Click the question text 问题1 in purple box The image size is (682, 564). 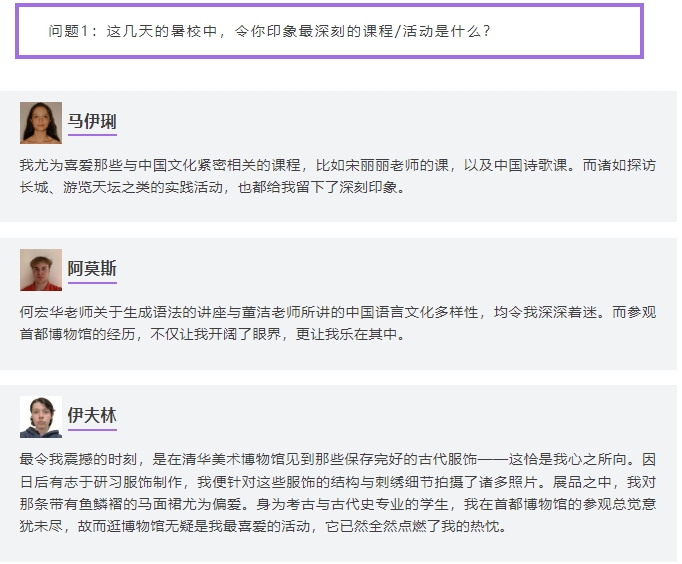click(269, 31)
